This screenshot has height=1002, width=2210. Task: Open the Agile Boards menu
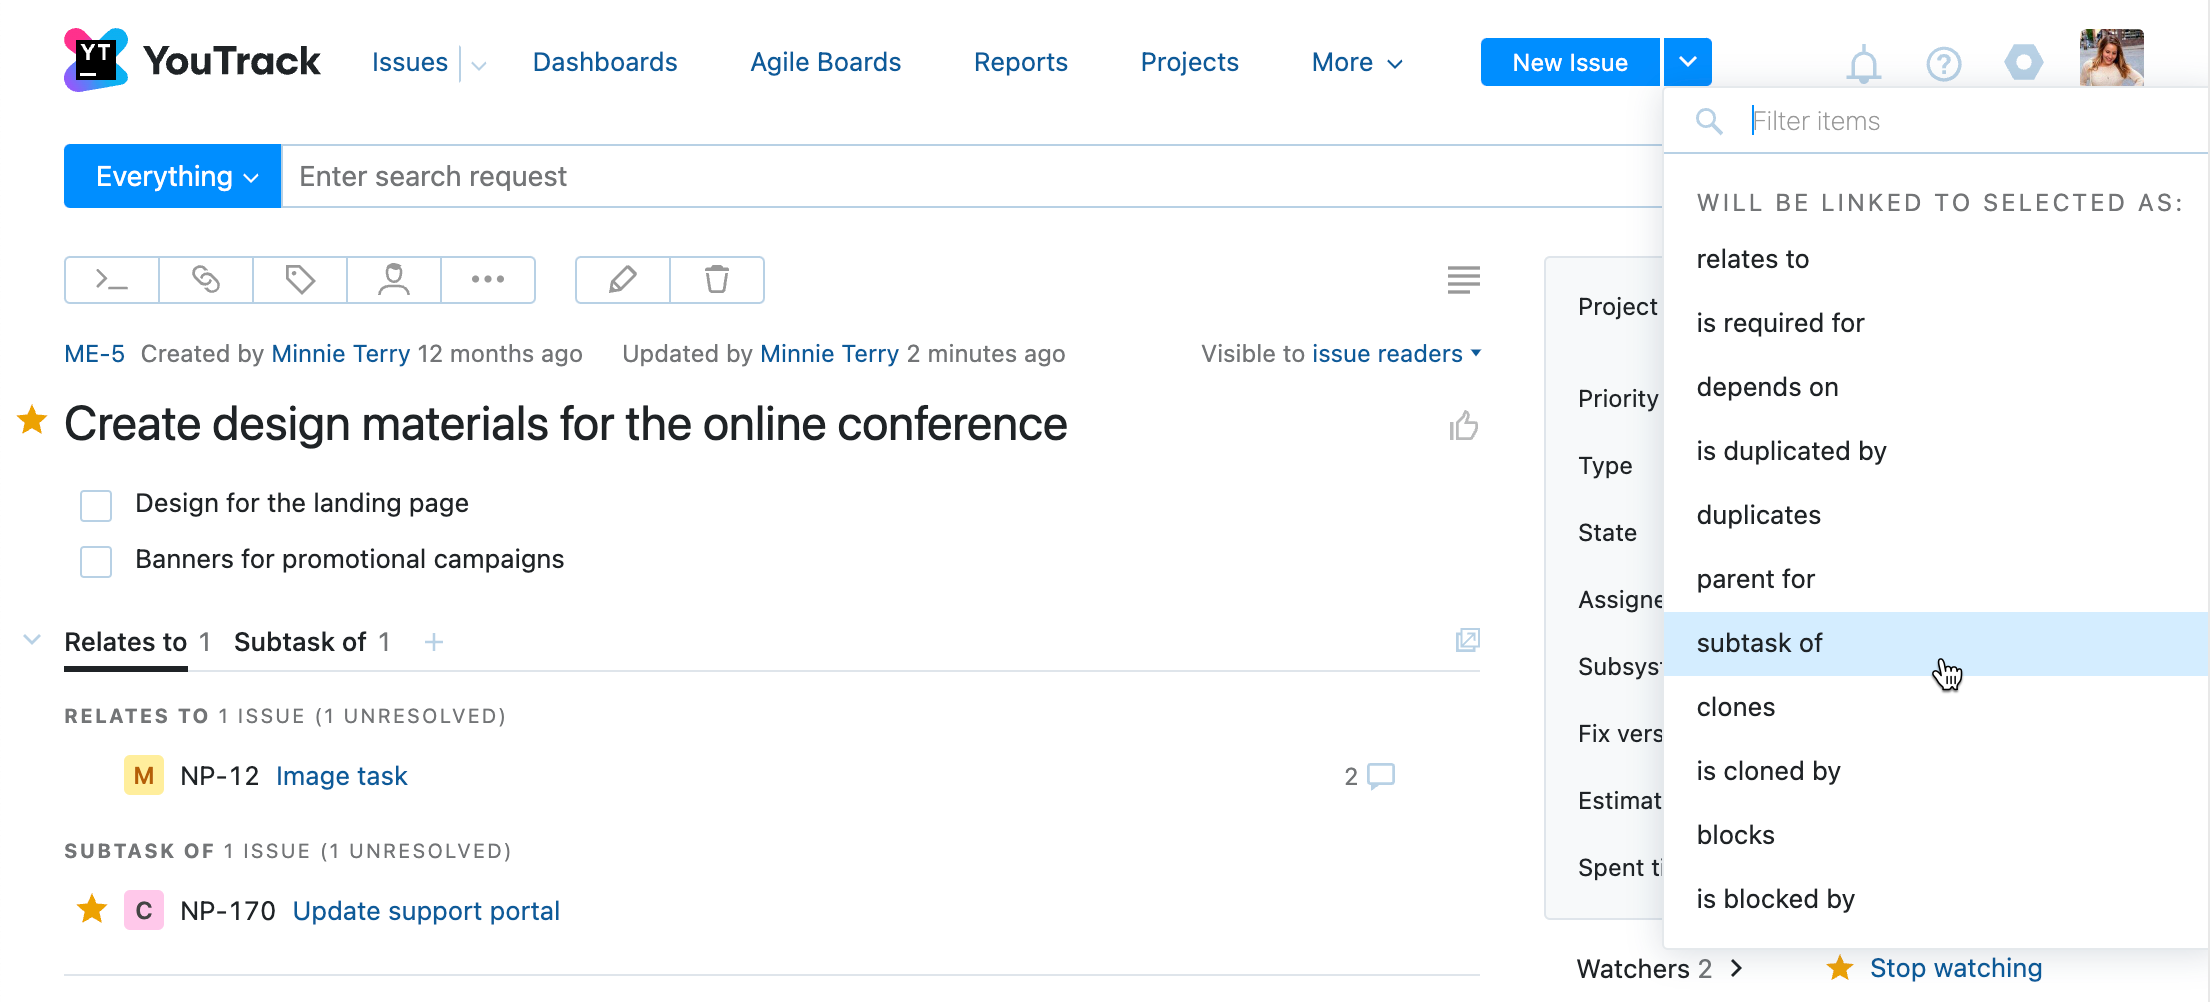pos(825,62)
